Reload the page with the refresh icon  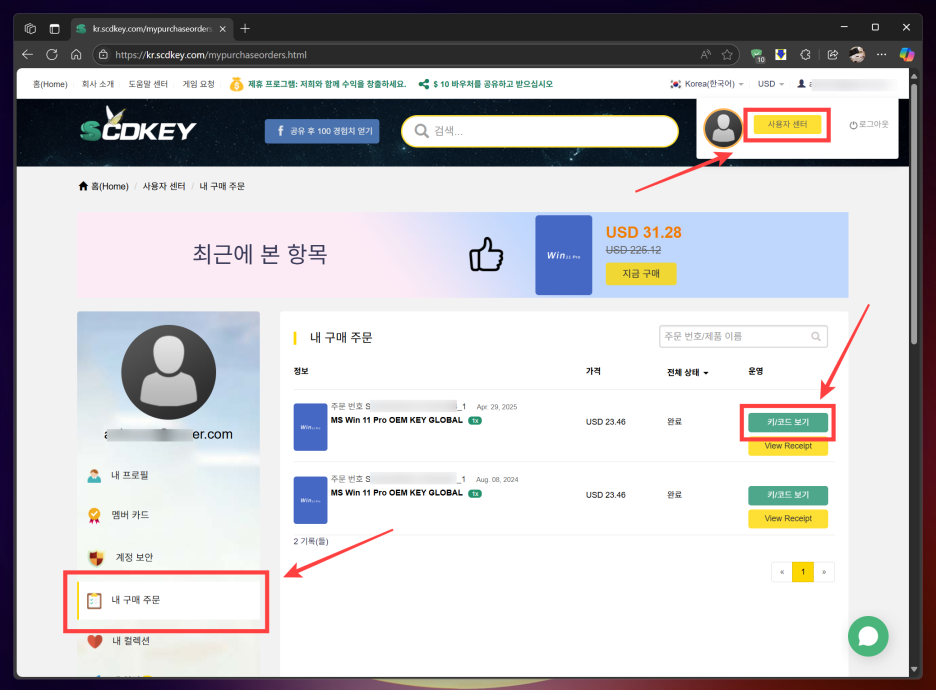(52, 54)
